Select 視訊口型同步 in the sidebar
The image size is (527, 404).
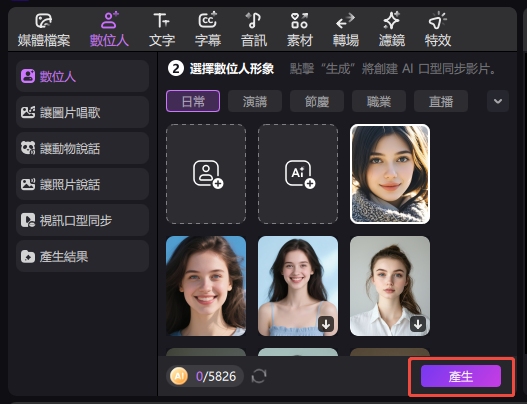tap(82, 220)
